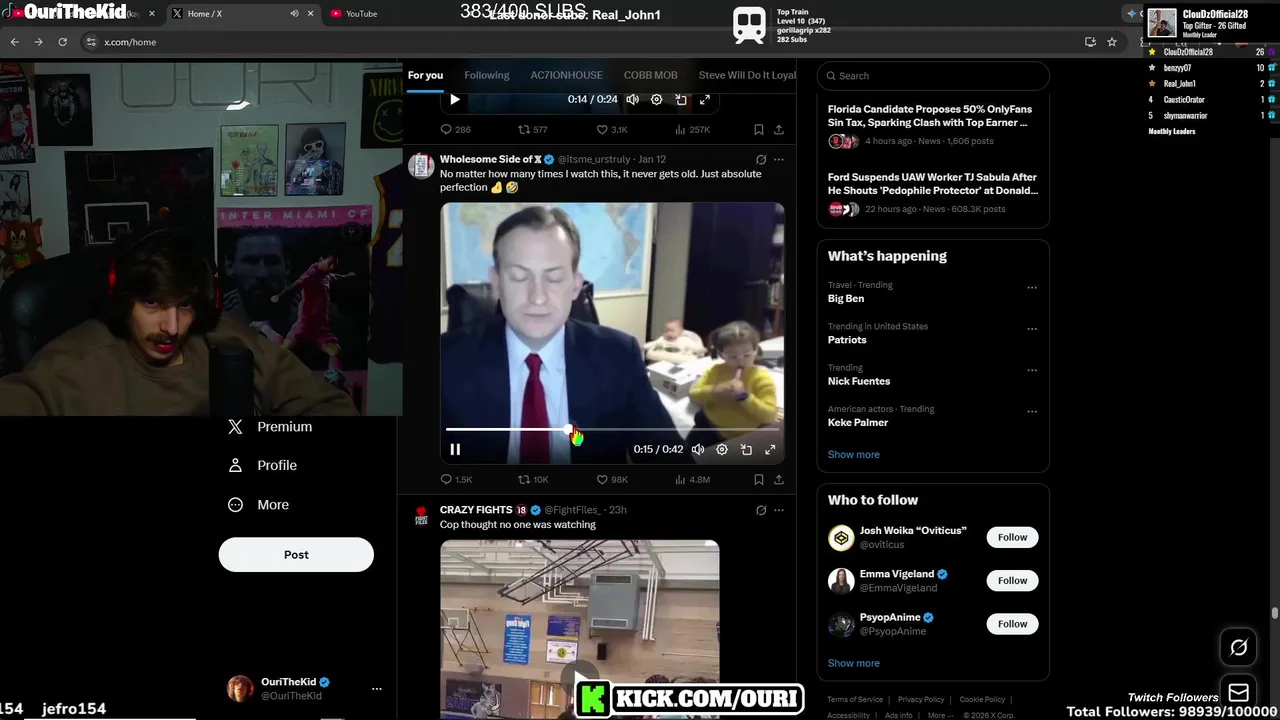Follow Emma Vigeland
The height and width of the screenshot is (720, 1280).
tap(1012, 580)
